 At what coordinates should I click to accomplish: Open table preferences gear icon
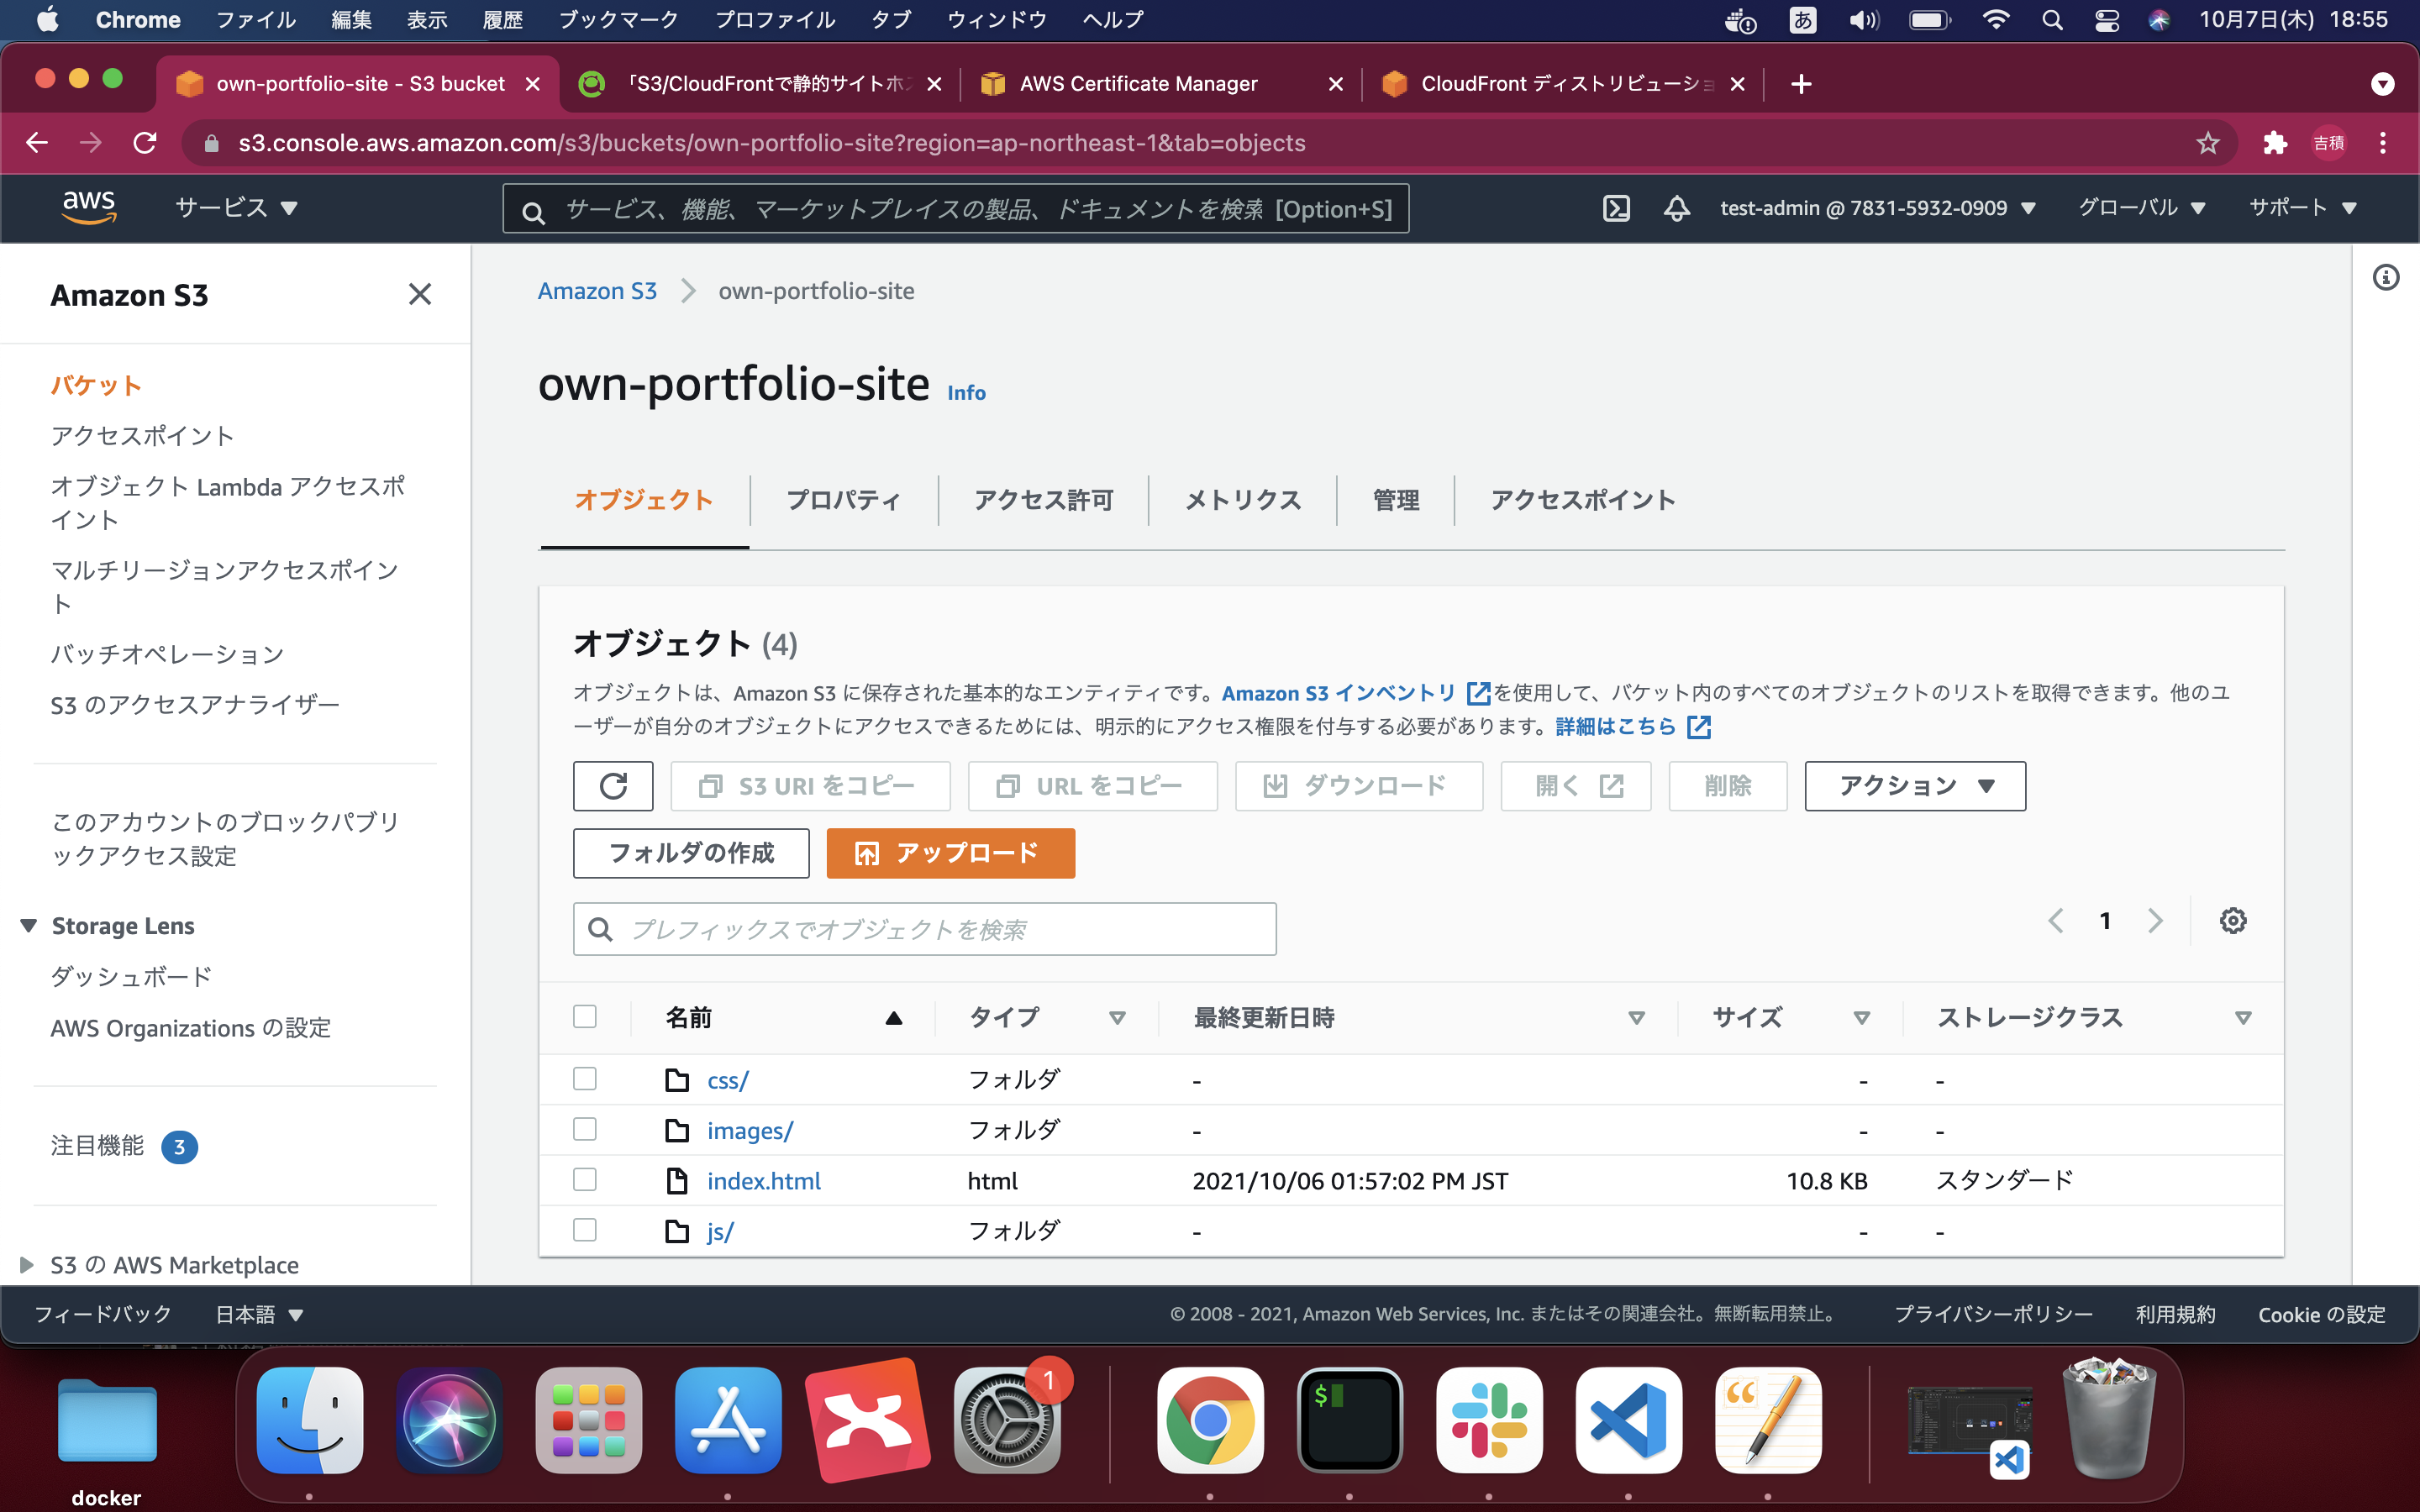(x=2233, y=920)
